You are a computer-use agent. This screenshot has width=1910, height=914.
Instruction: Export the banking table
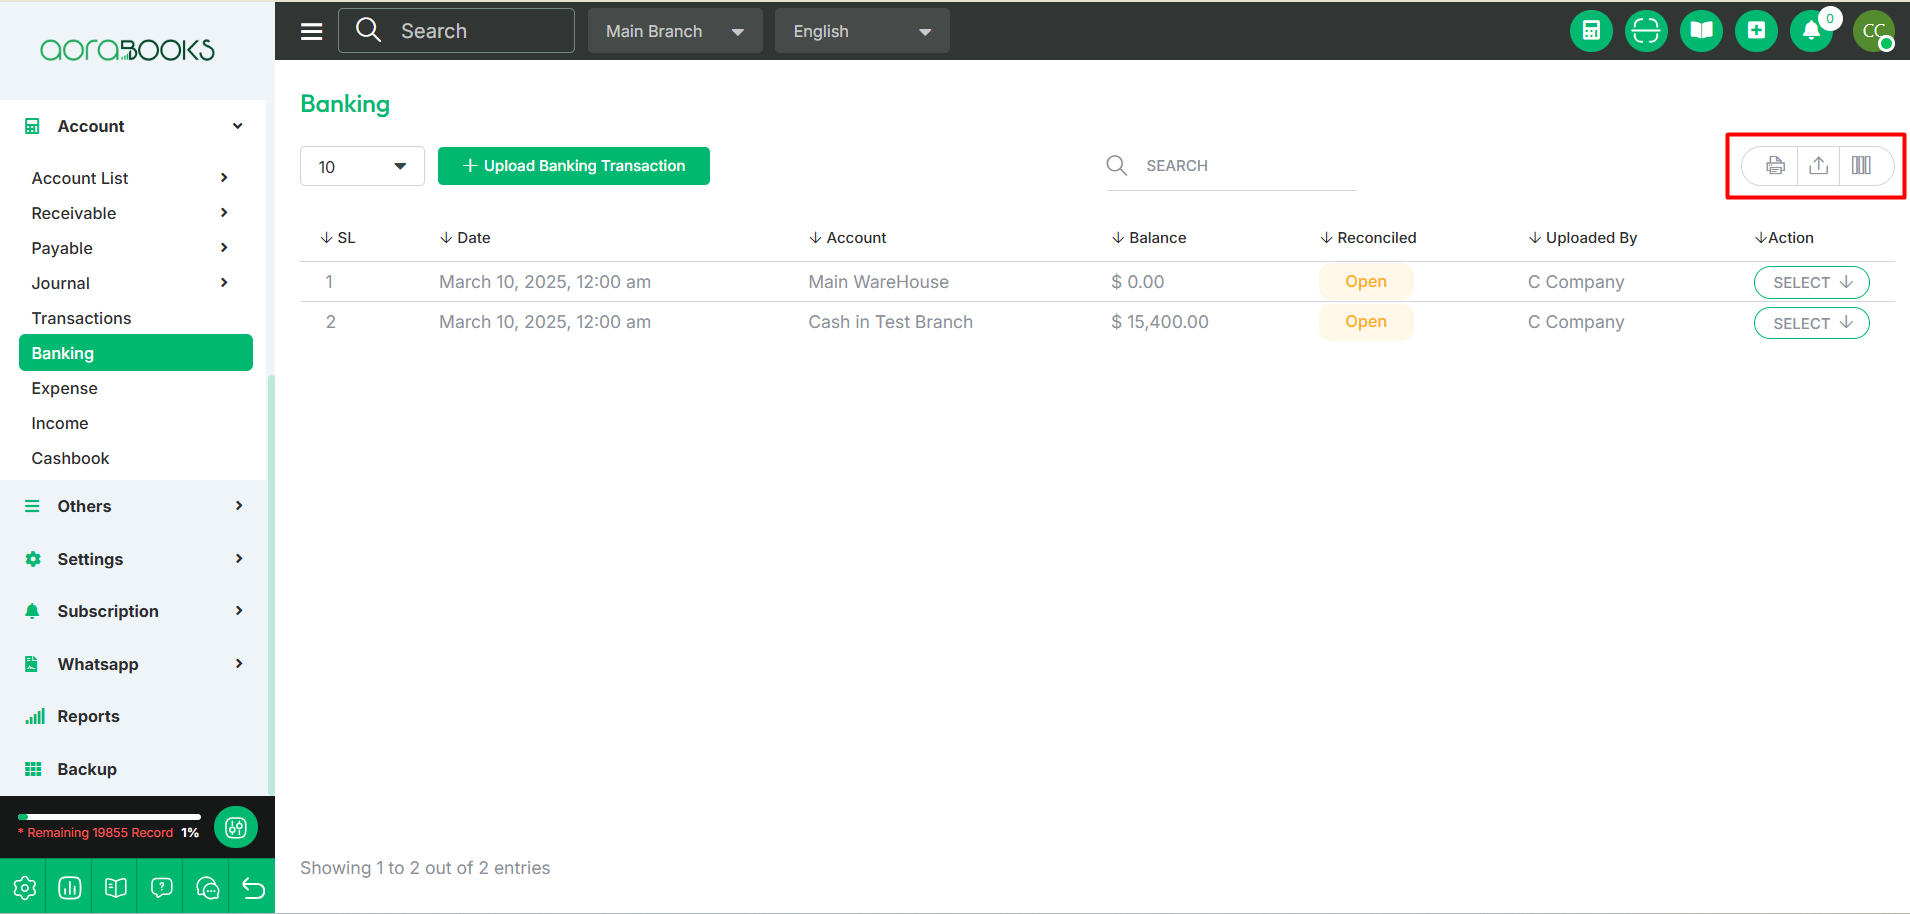point(1819,166)
